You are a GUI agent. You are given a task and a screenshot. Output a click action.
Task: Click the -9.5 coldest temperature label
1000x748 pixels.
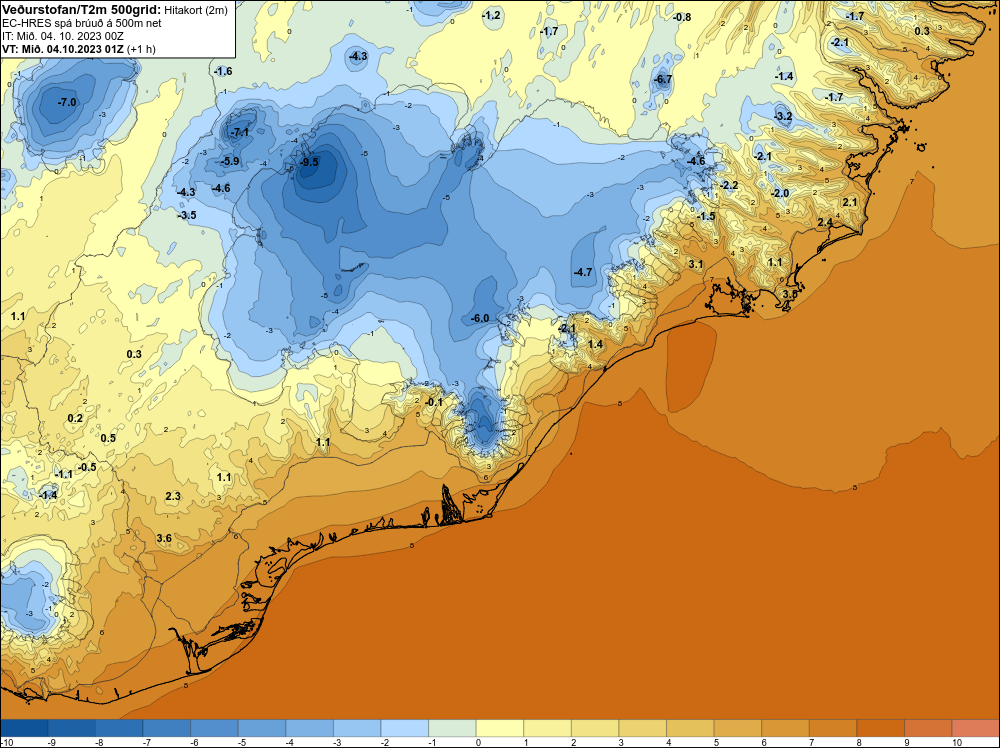(309, 163)
